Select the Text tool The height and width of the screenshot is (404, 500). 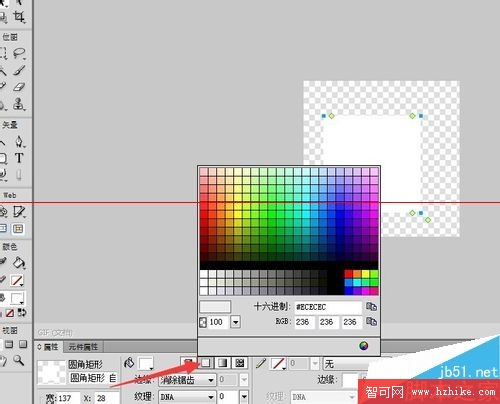click(19, 158)
